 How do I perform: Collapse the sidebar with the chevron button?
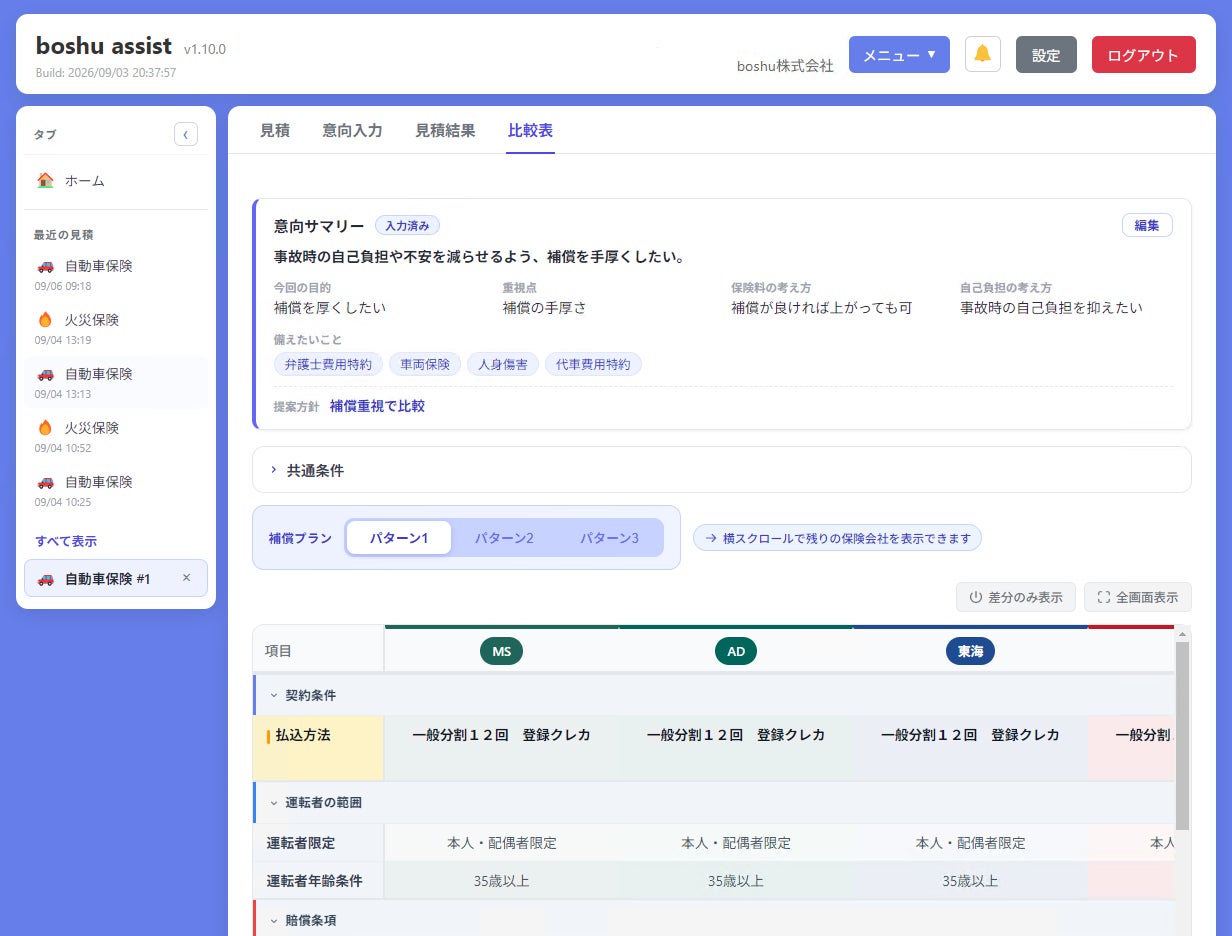186,134
